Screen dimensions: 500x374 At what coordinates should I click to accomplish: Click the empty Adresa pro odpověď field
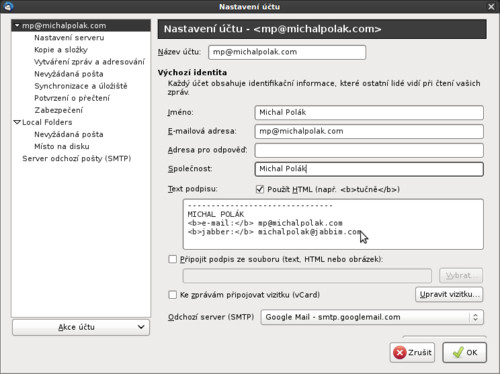369,150
